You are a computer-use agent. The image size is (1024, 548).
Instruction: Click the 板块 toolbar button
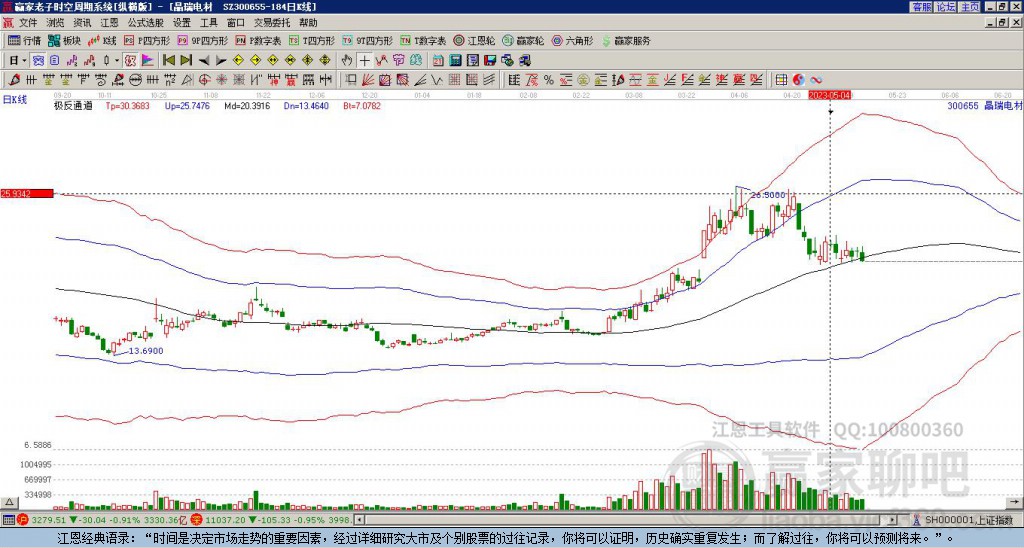tap(65, 40)
